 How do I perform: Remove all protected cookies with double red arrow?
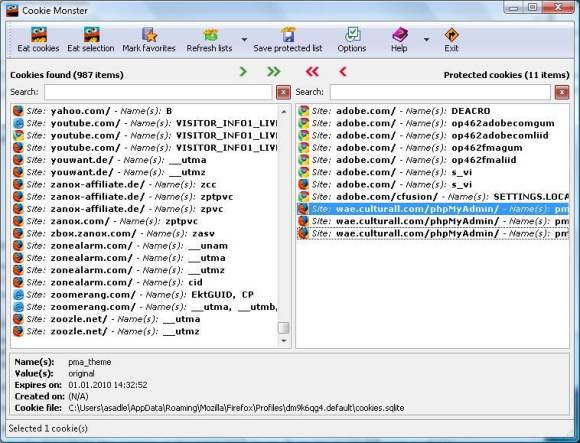[313, 71]
